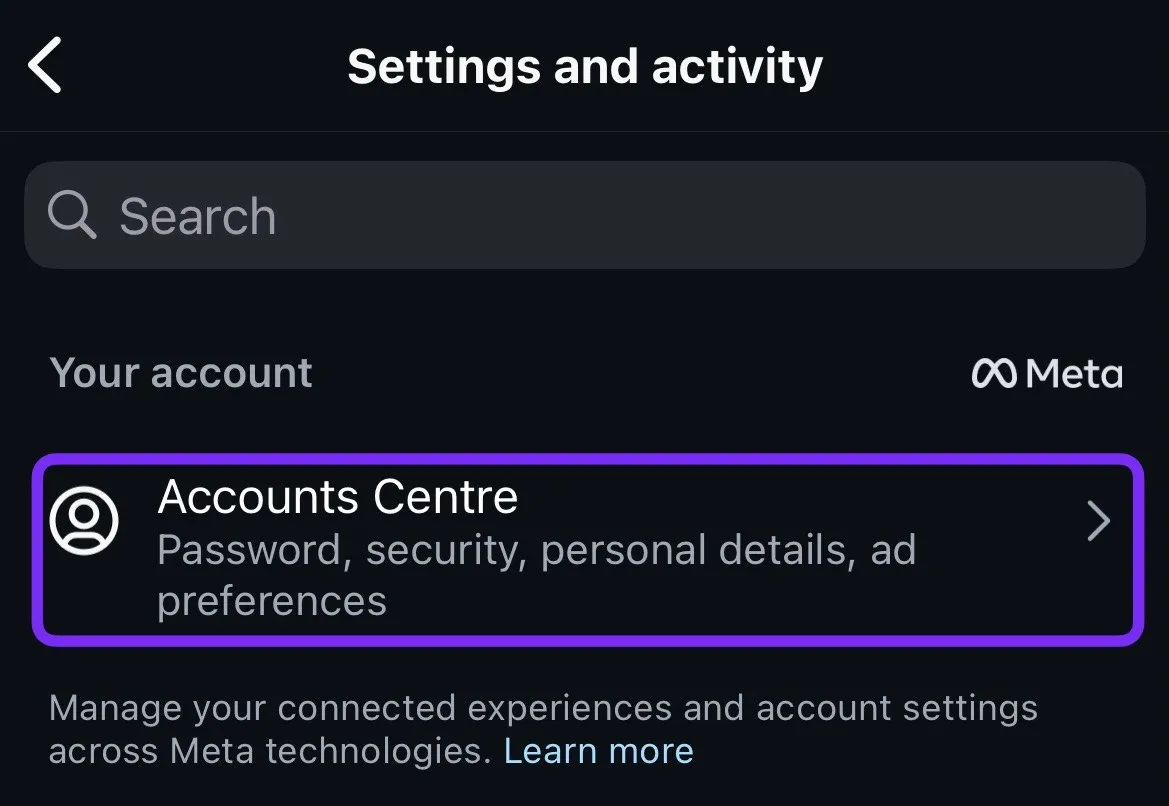Click the magnifying glass search icon
Viewport: 1169px width, 806px height.
pos(72,215)
